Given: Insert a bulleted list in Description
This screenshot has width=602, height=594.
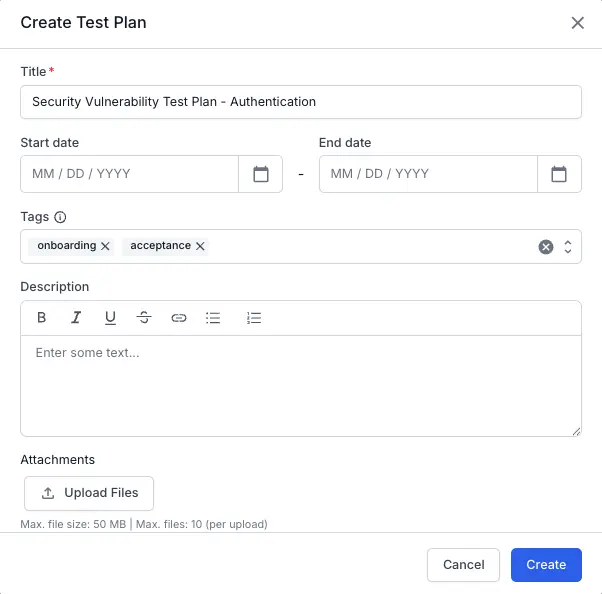Looking at the screenshot, I should click(213, 318).
